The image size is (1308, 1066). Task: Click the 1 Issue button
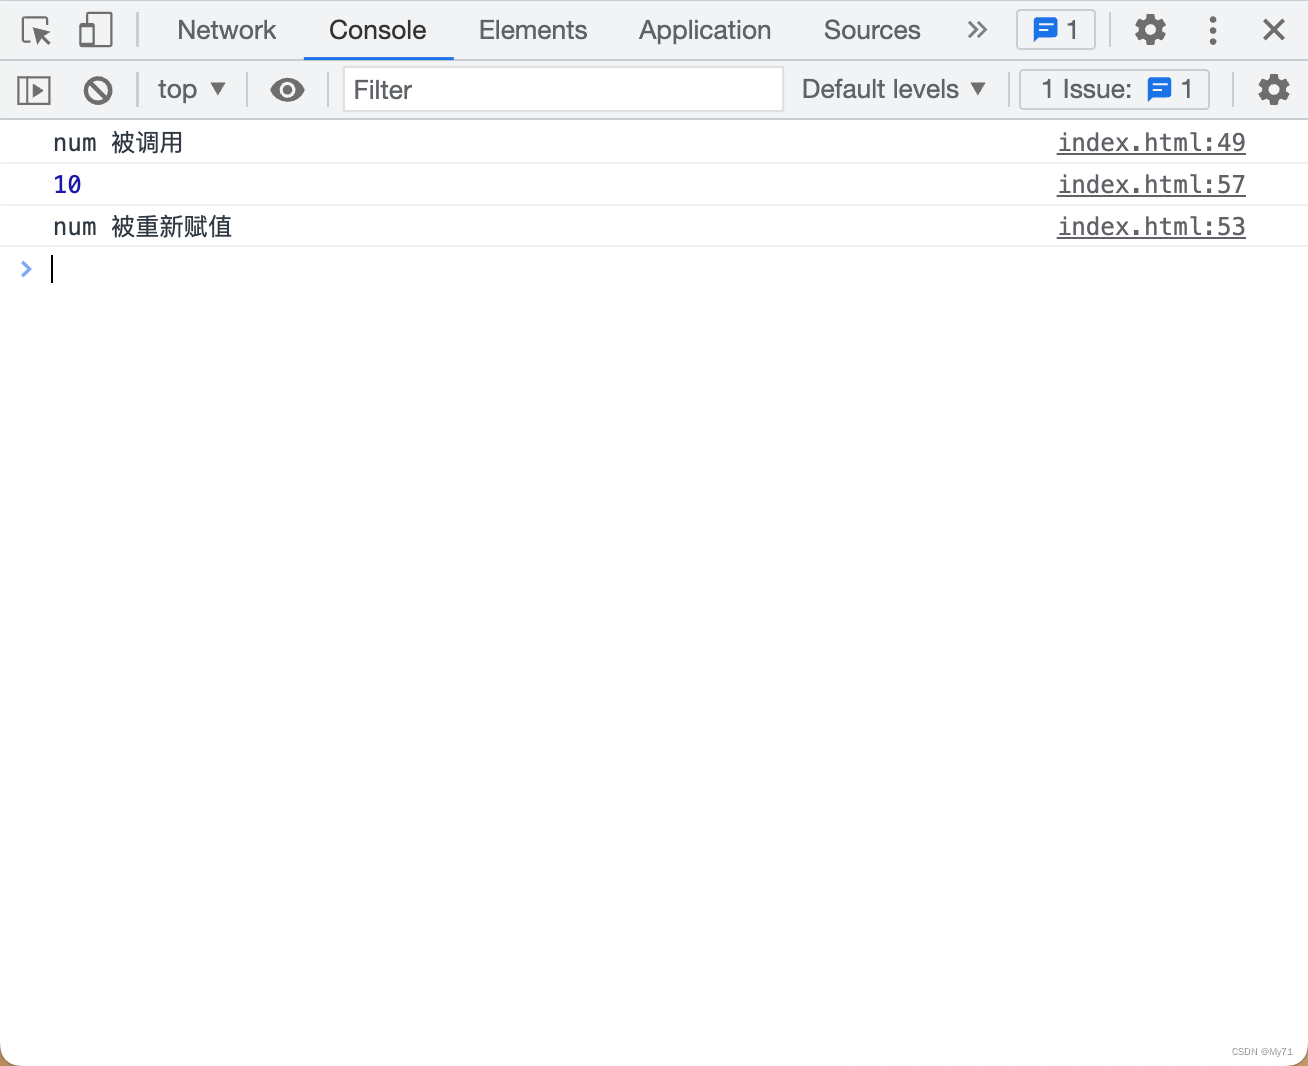[1114, 90]
